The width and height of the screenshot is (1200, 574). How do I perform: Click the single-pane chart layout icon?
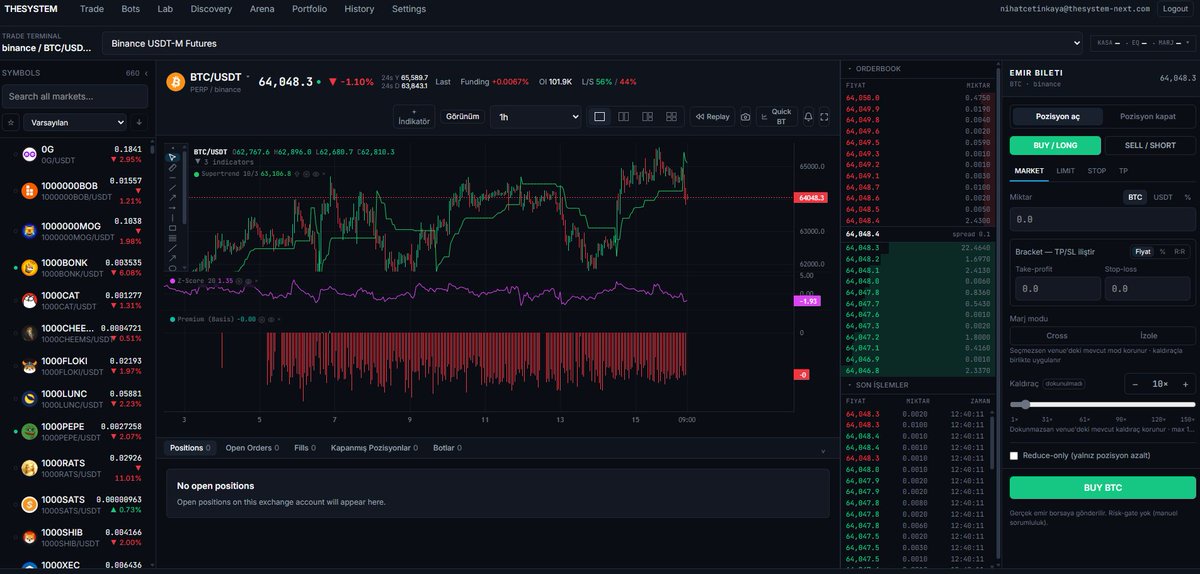[600, 117]
